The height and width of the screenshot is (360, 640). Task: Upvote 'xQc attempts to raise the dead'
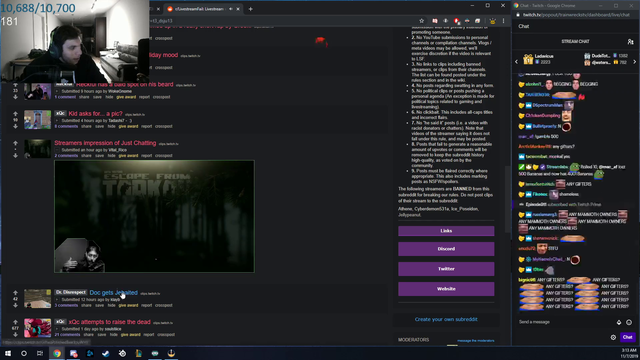coord(15,322)
